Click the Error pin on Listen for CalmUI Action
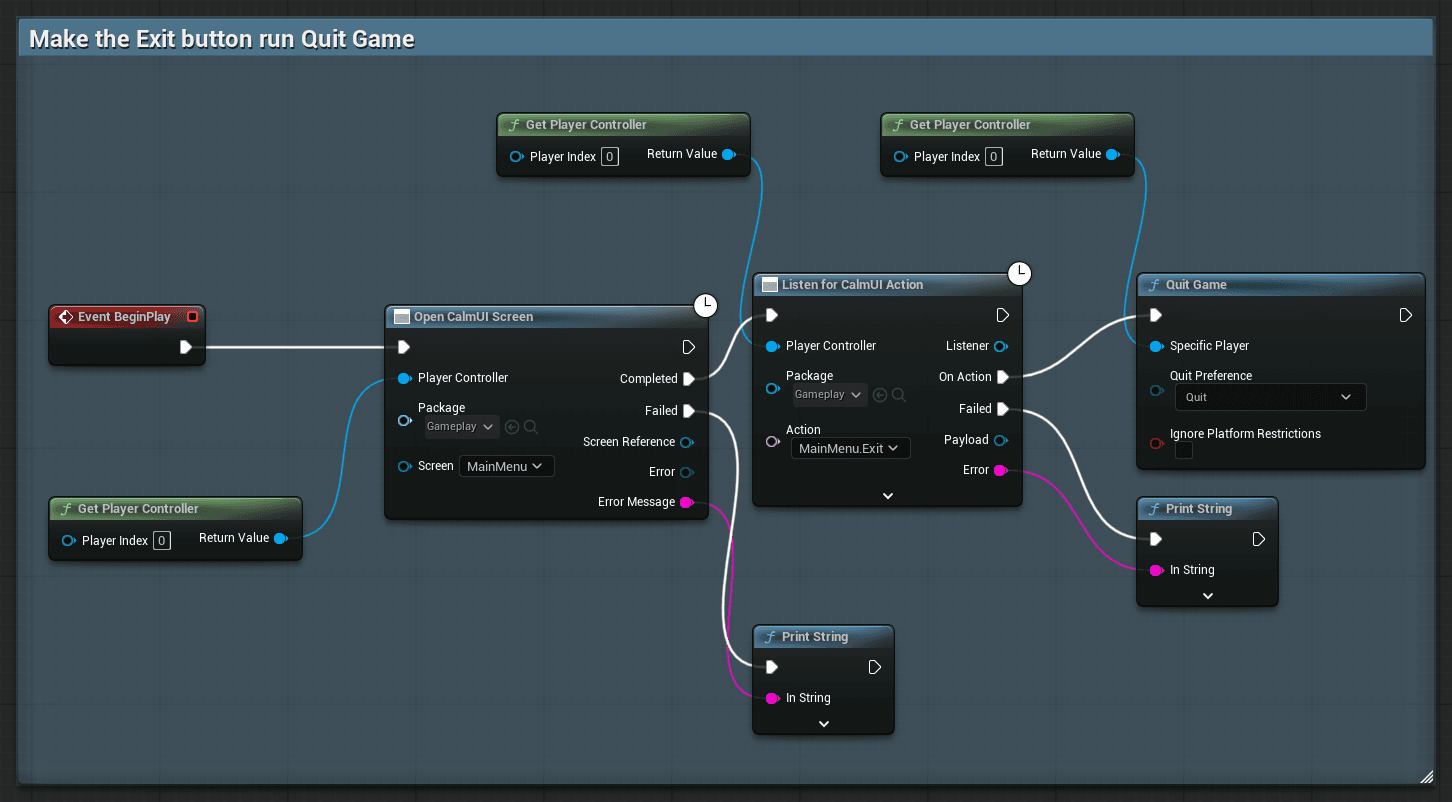This screenshot has height=802, width=1452. (1001, 470)
